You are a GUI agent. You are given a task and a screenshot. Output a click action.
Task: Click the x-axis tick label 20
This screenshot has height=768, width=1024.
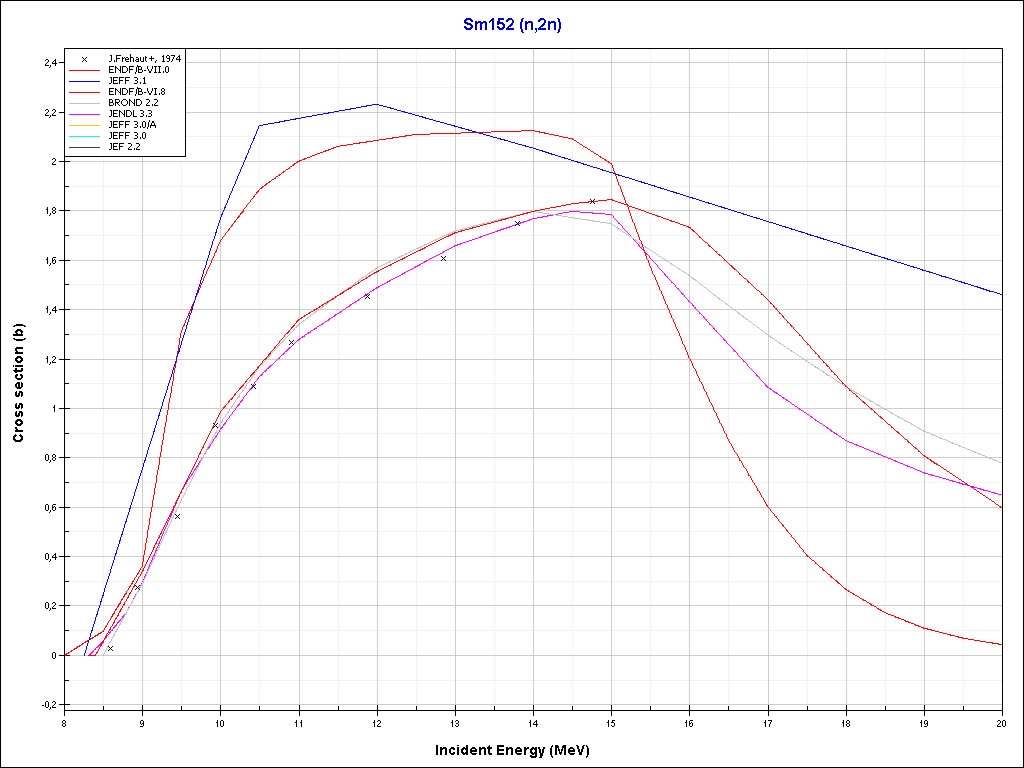pyautogui.click(x=1001, y=722)
